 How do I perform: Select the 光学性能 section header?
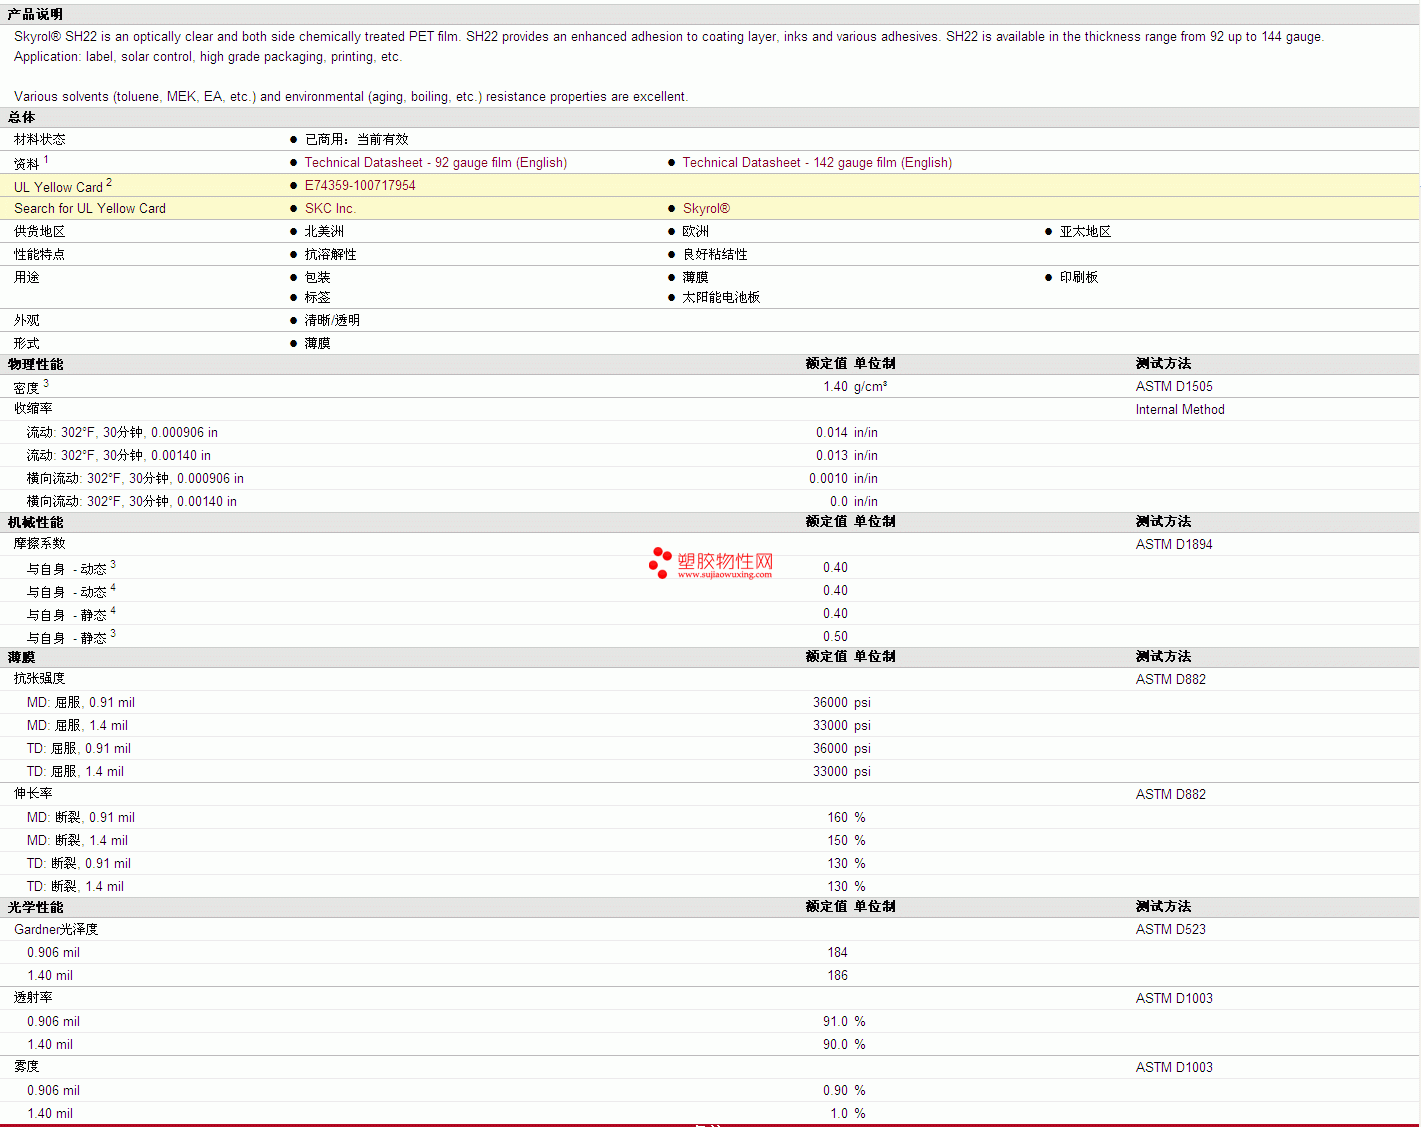35,907
